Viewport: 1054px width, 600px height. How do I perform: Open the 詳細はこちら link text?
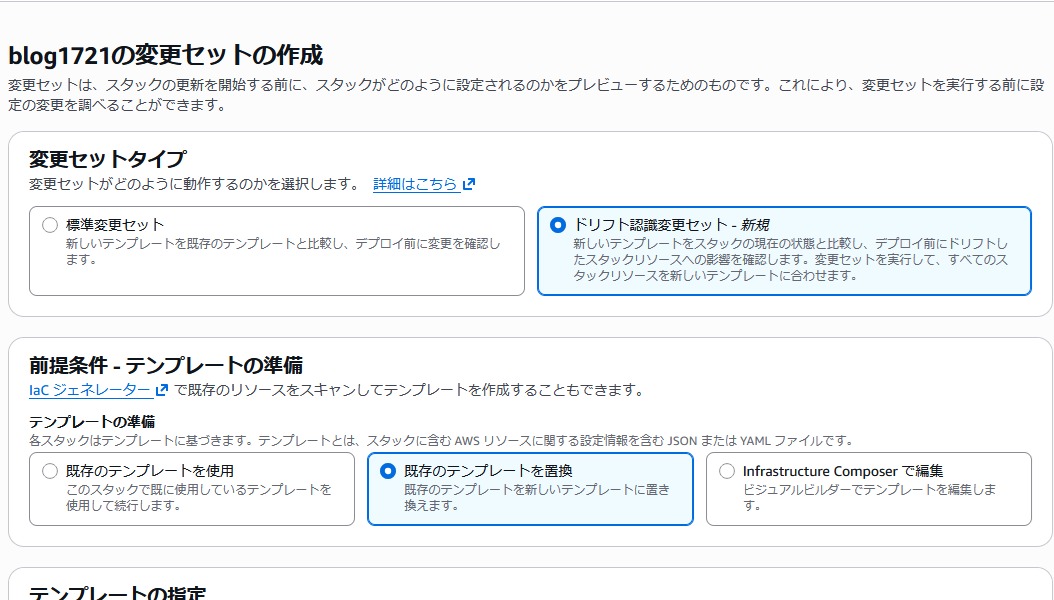(415, 184)
